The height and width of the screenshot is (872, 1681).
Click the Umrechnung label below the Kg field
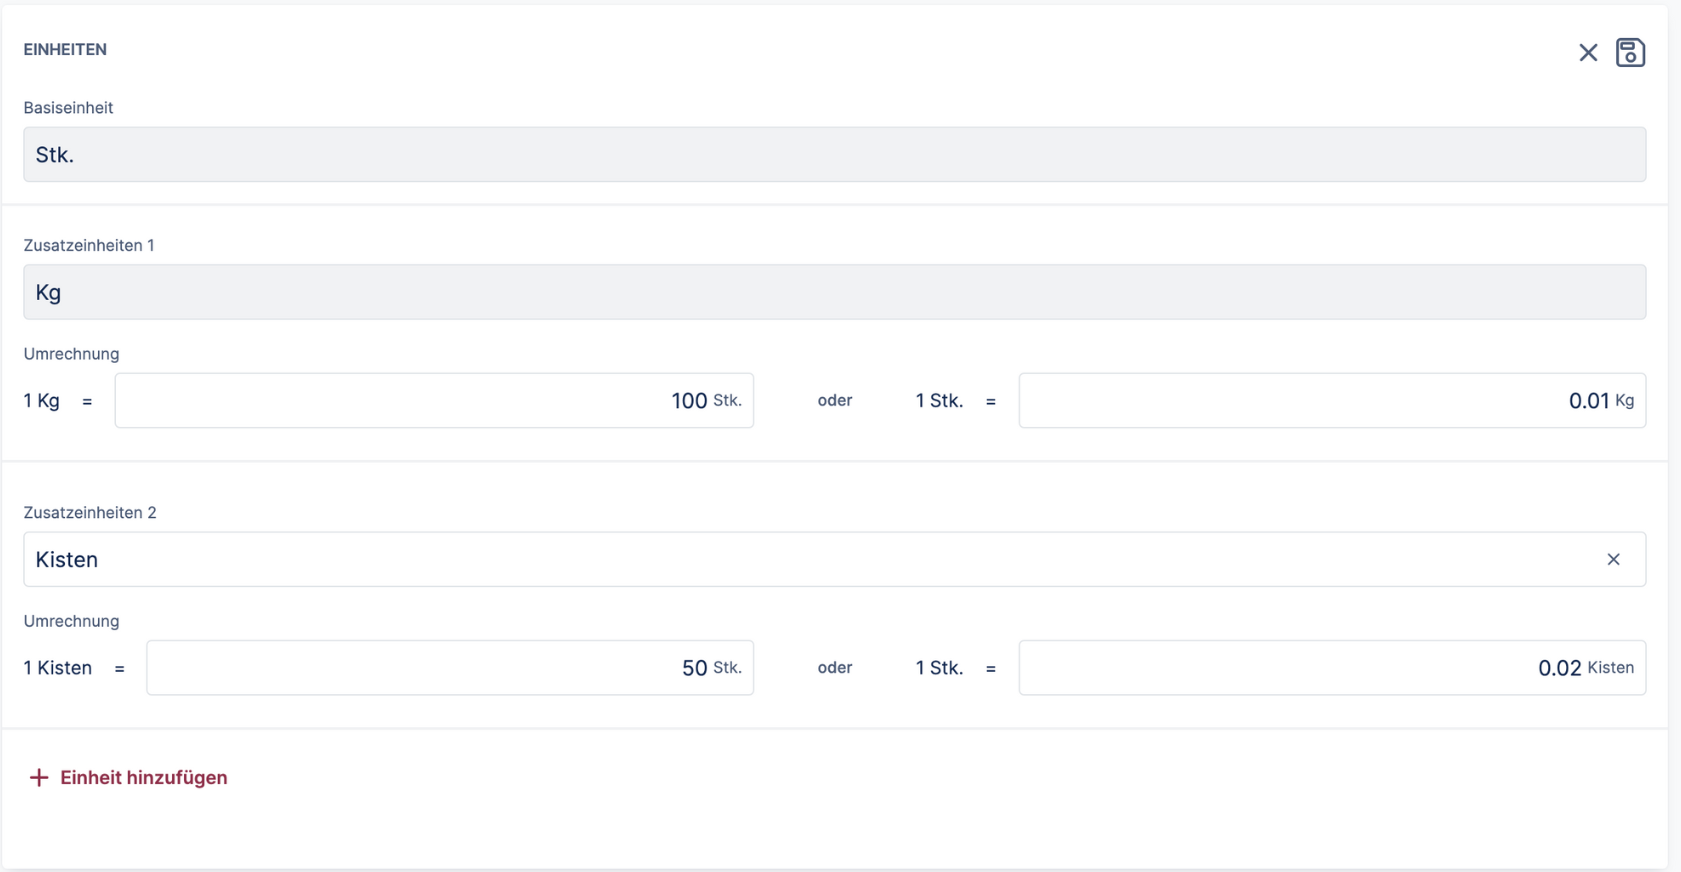(x=71, y=353)
